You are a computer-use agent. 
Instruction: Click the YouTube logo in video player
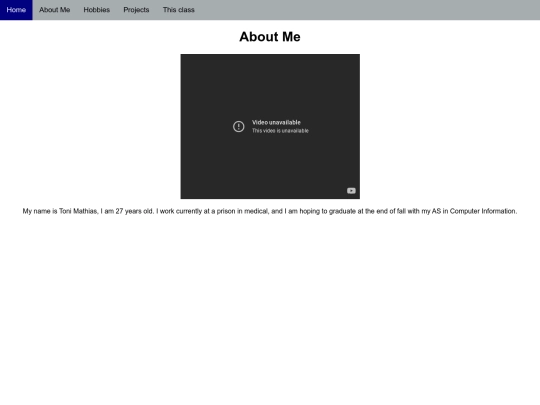(351, 191)
